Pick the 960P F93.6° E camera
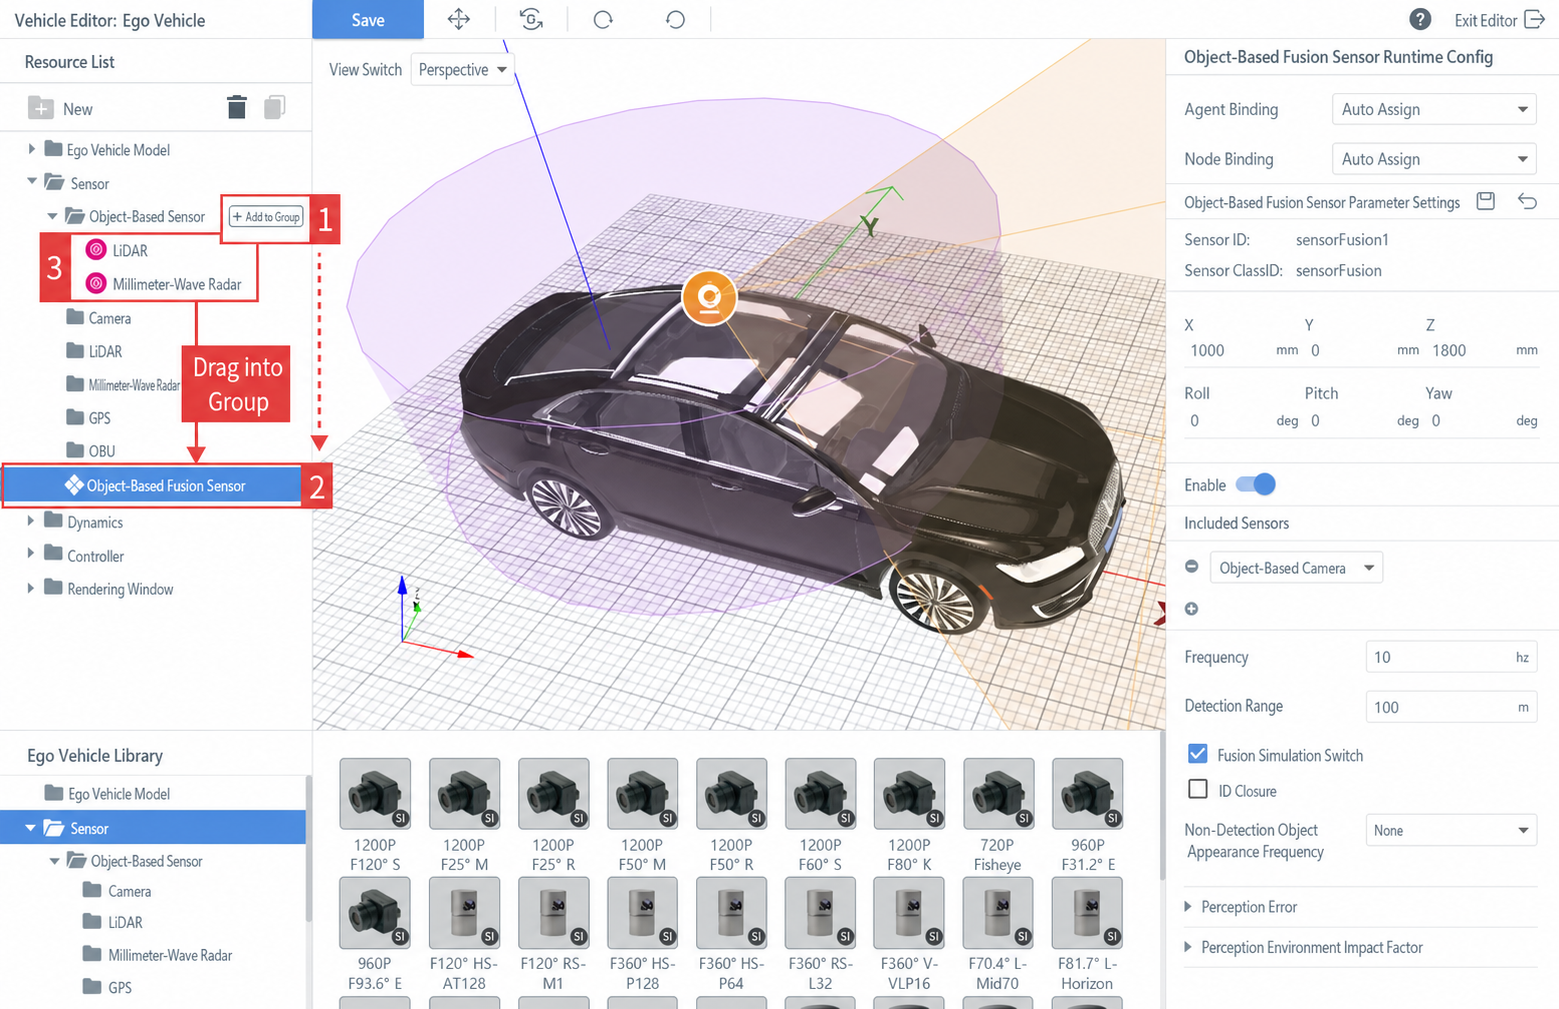 click(x=375, y=913)
